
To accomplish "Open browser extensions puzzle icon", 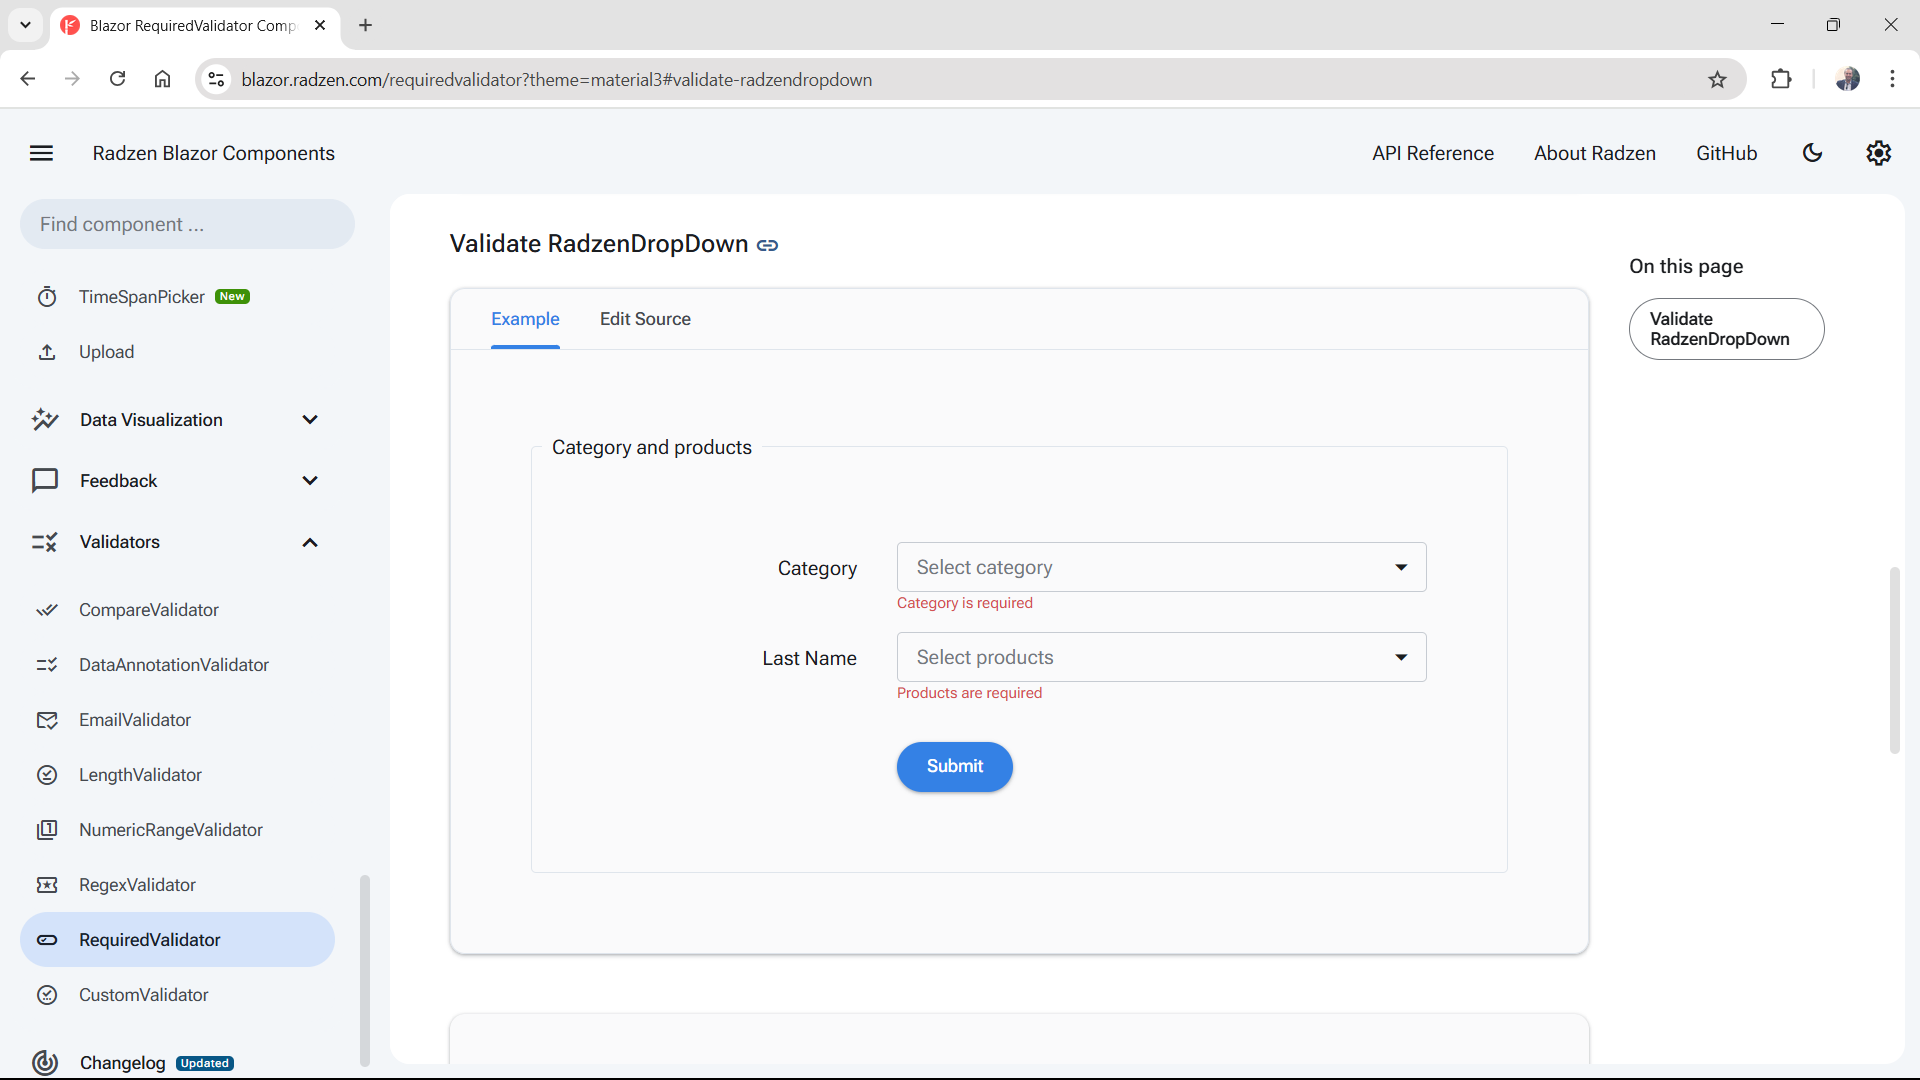I will click(x=1781, y=80).
